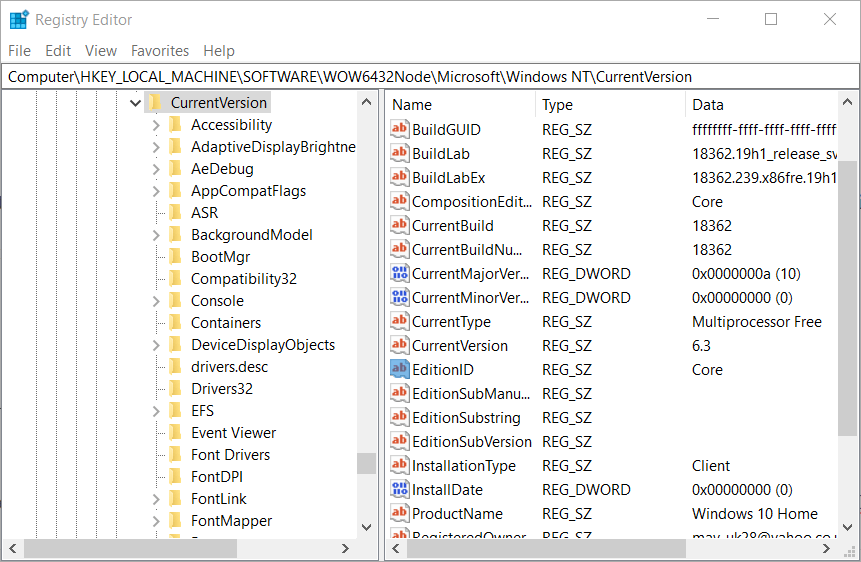Click the 'Multiprocessor Free' data value
The image size is (861, 562).
757,321
